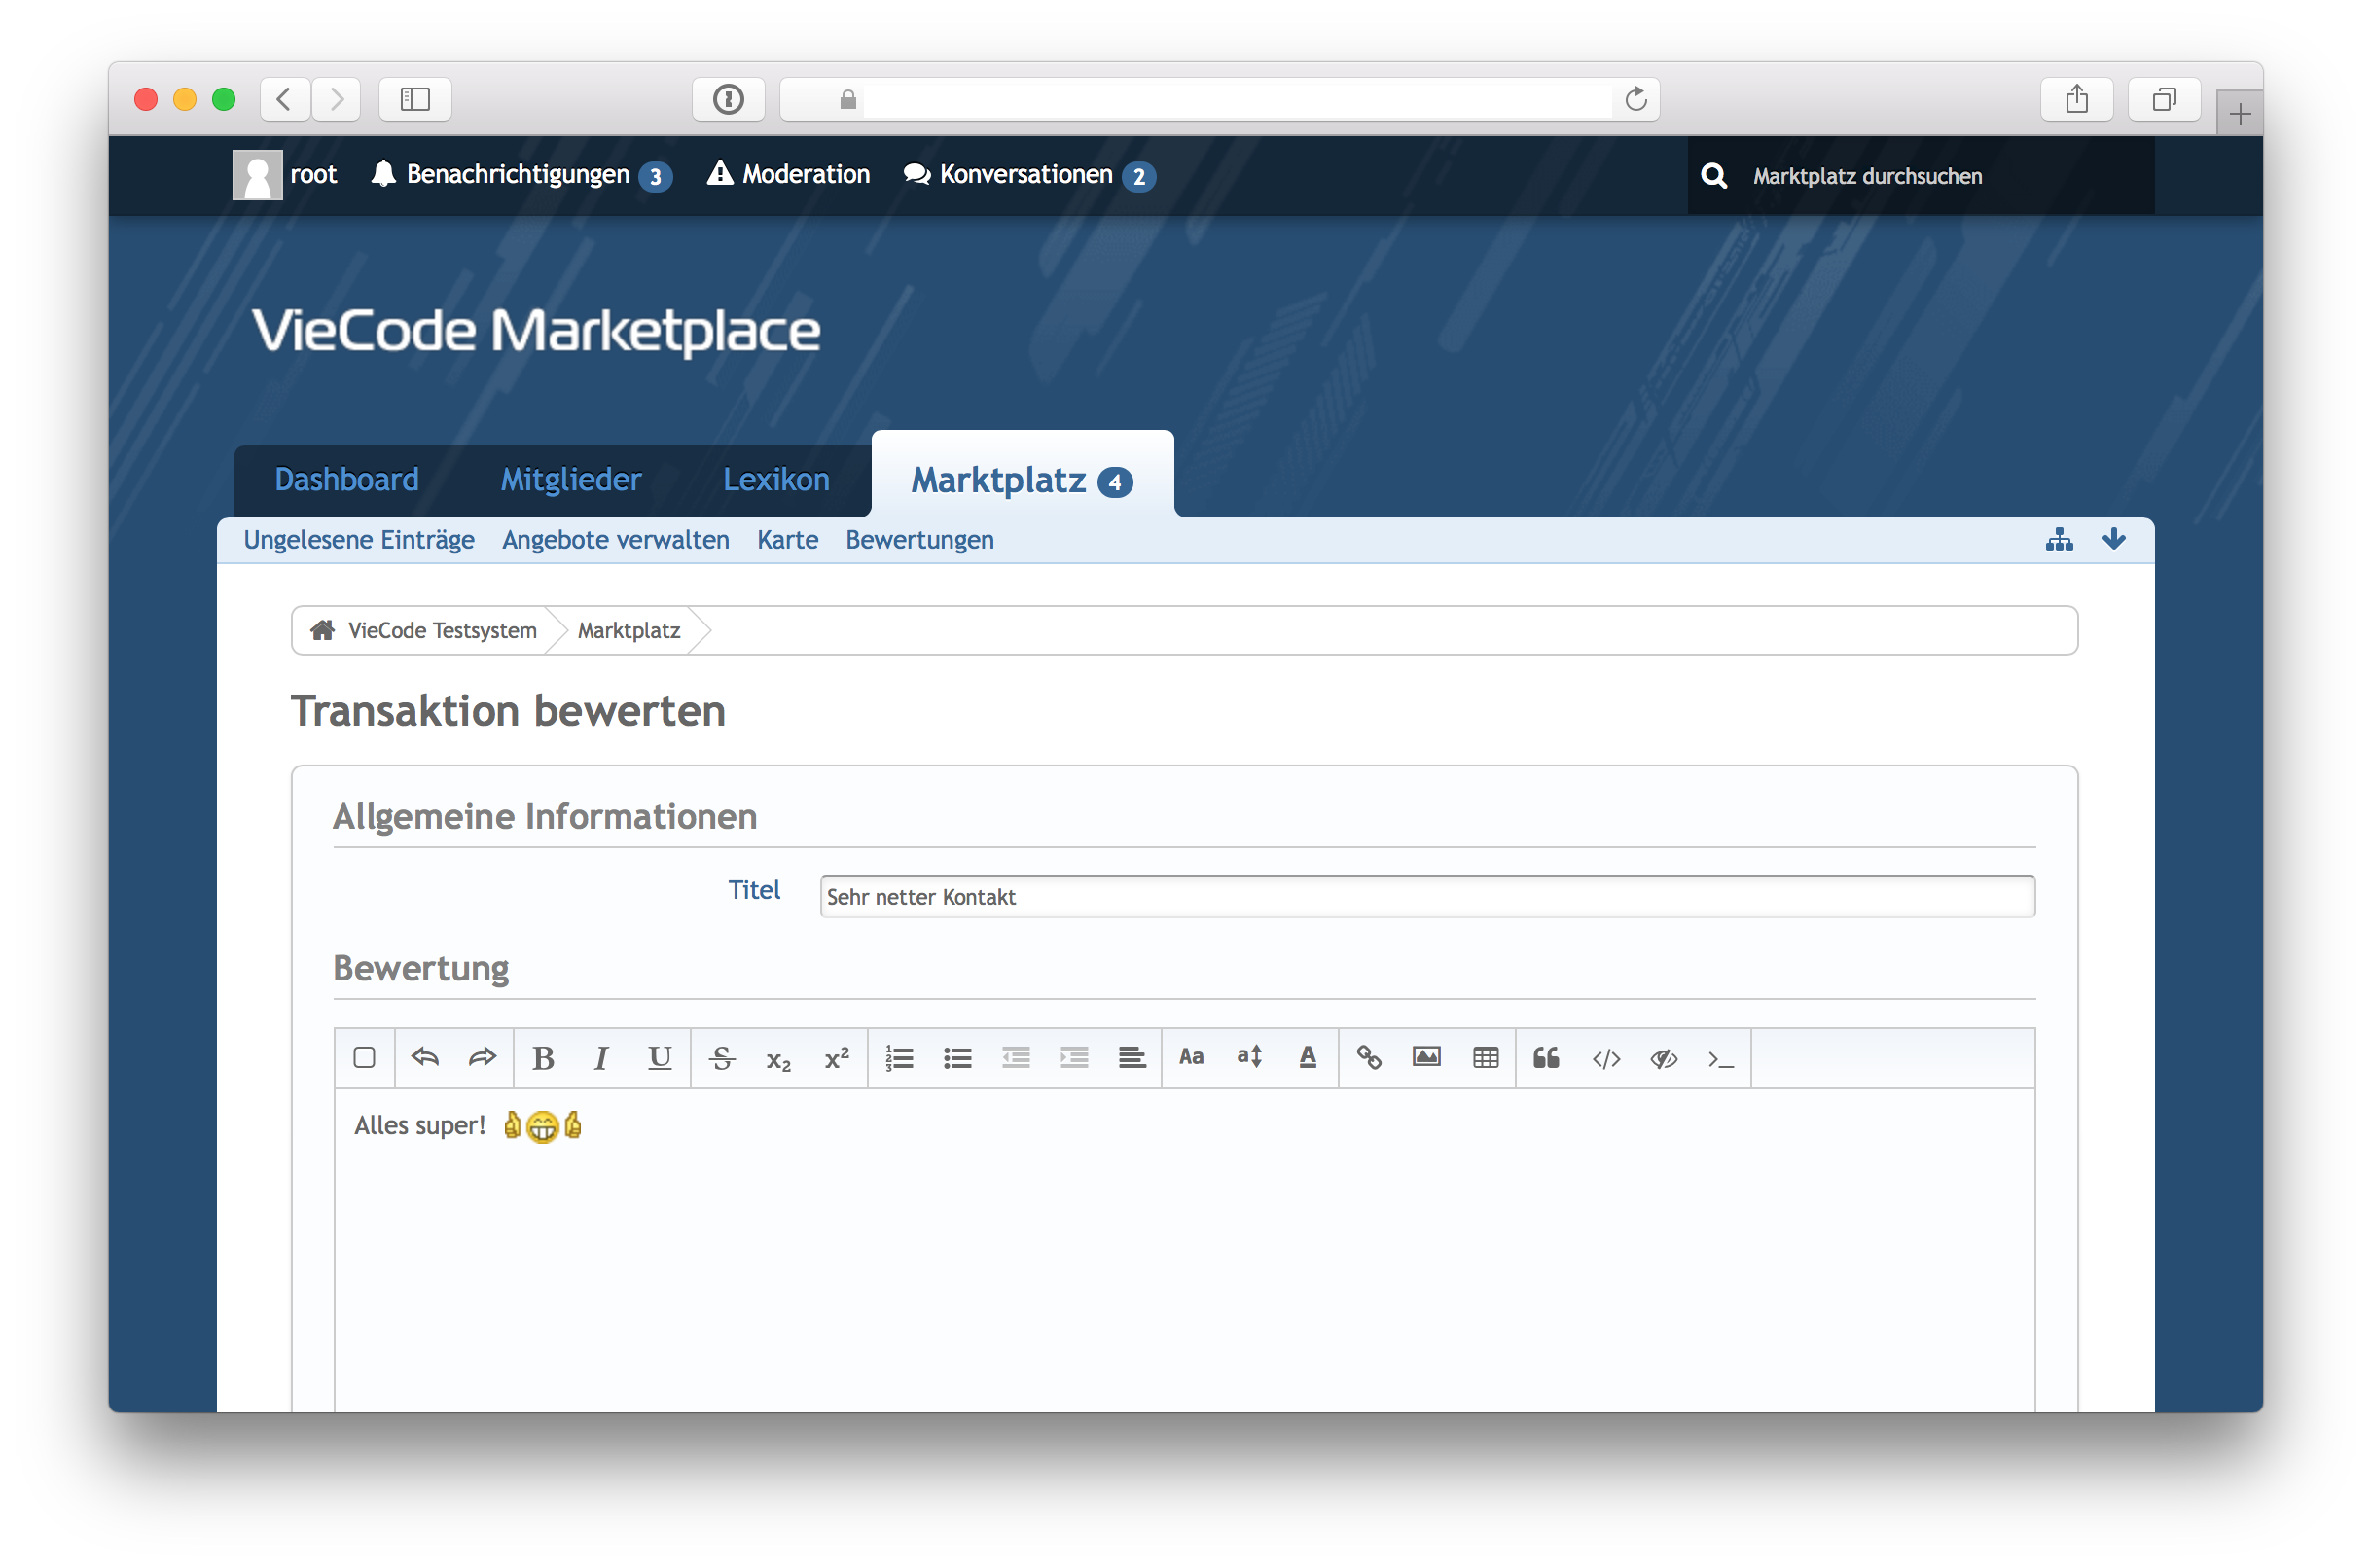Insert an ordered numbered list
The width and height of the screenshot is (2372, 1568).
pyautogui.click(x=899, y=1058)
